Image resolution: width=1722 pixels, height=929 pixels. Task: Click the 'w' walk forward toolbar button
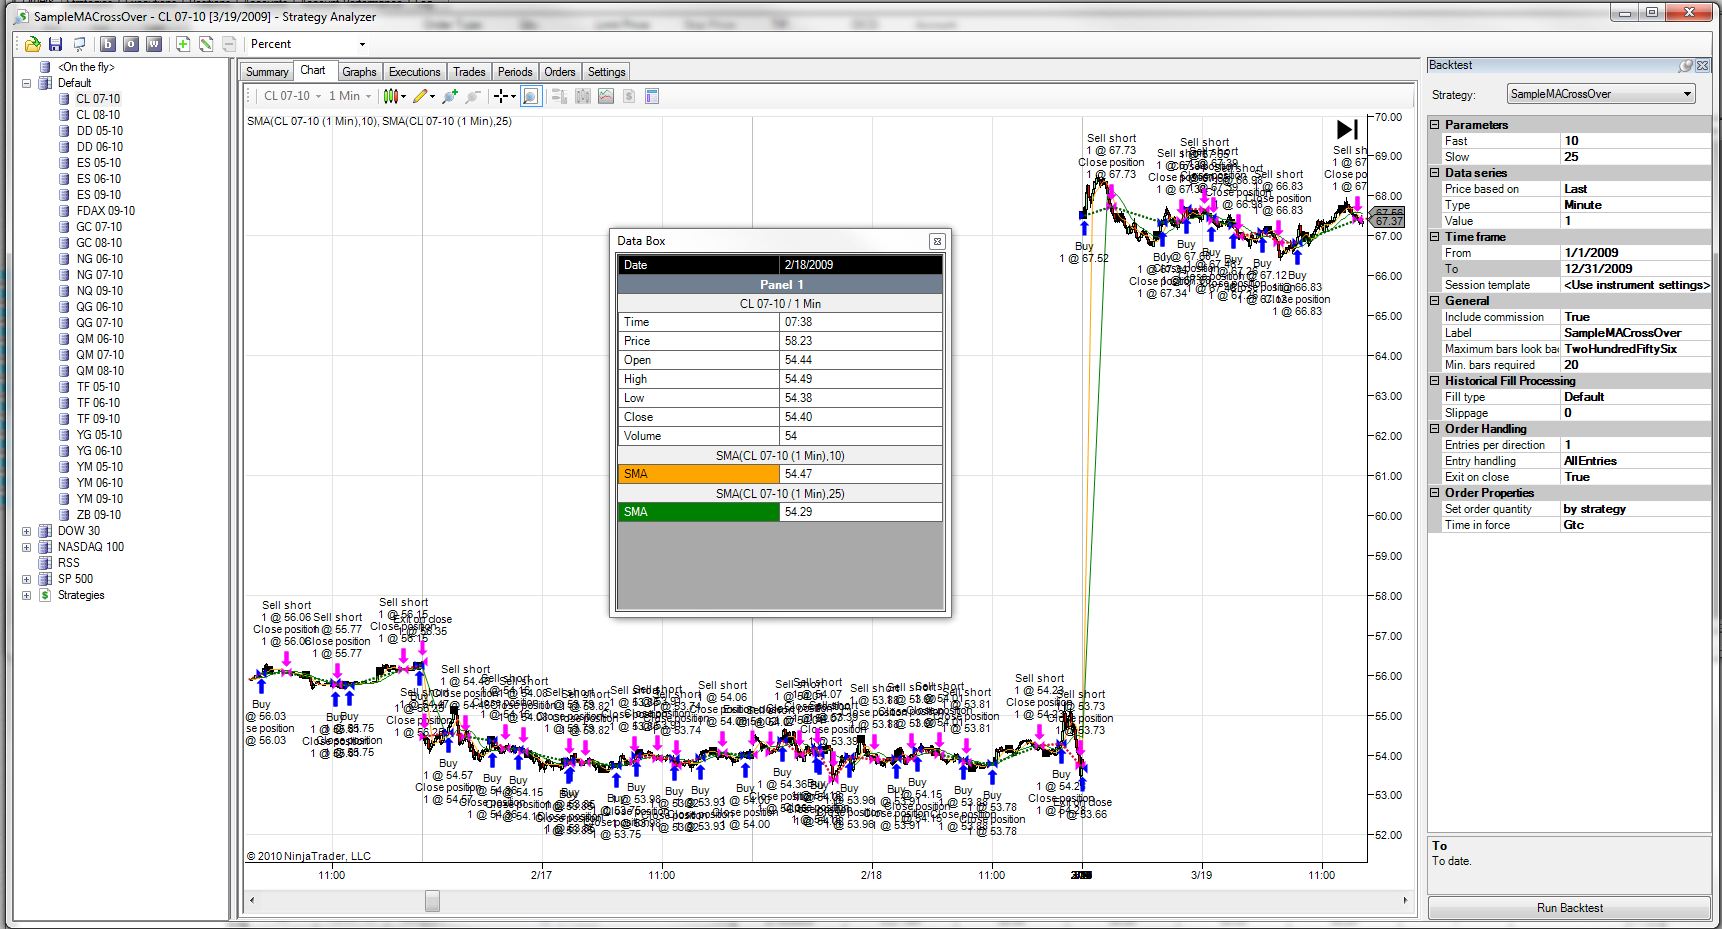(154, 44)
